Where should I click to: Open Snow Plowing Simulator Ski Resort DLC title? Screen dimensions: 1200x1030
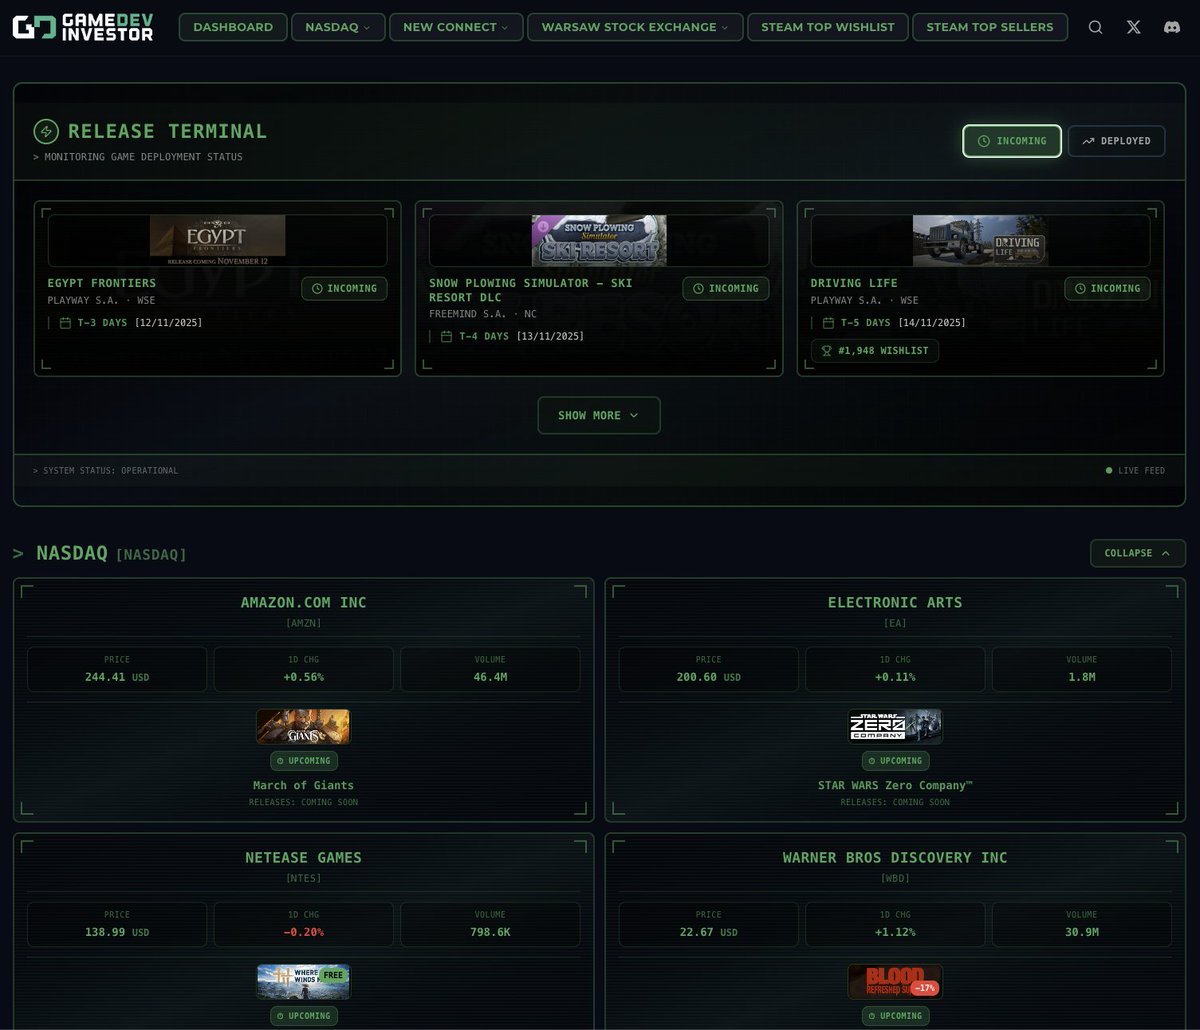pos(530,290)
